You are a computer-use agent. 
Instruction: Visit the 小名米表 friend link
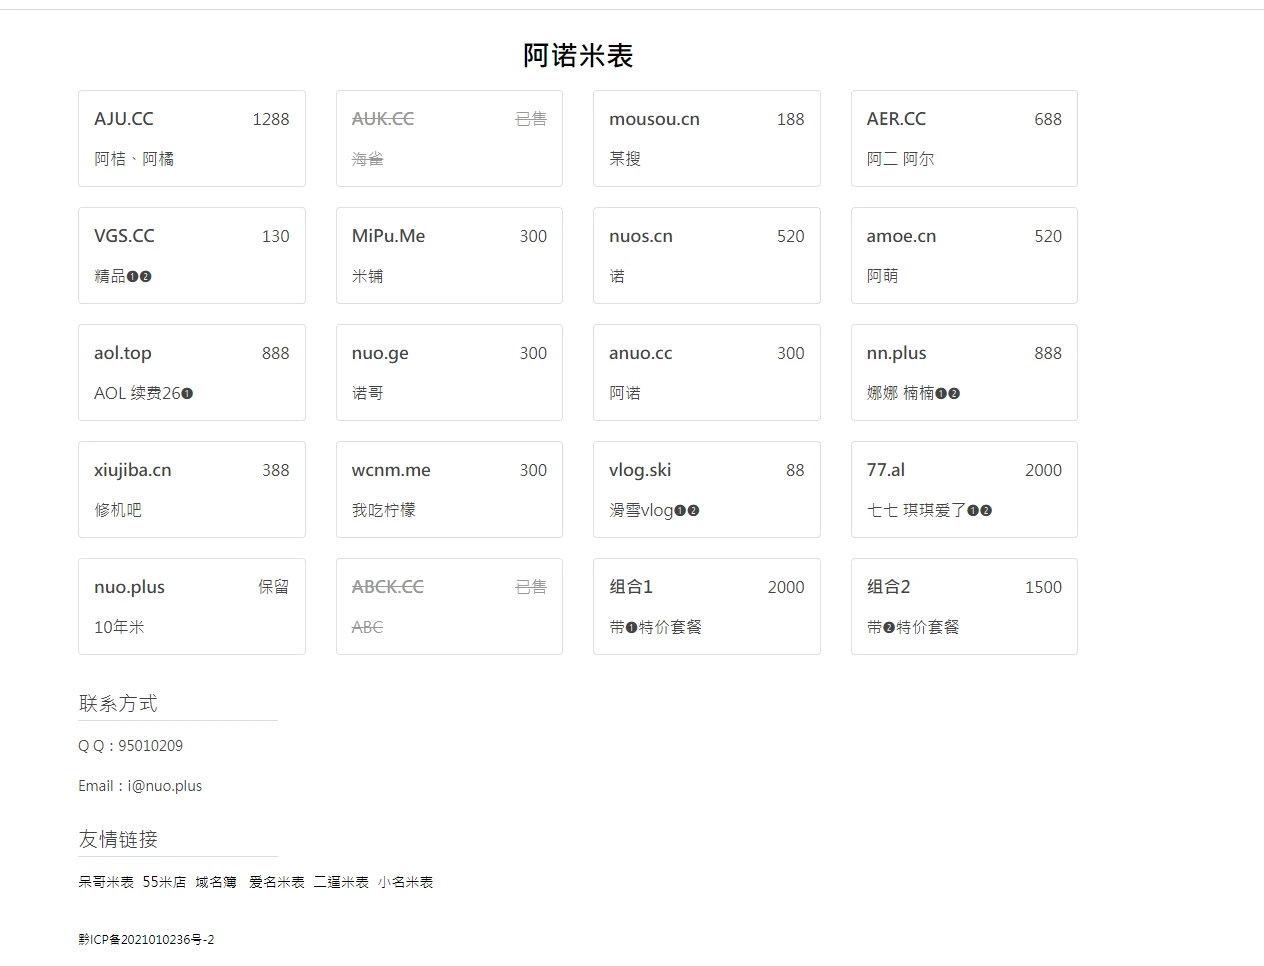pos(405,882)
